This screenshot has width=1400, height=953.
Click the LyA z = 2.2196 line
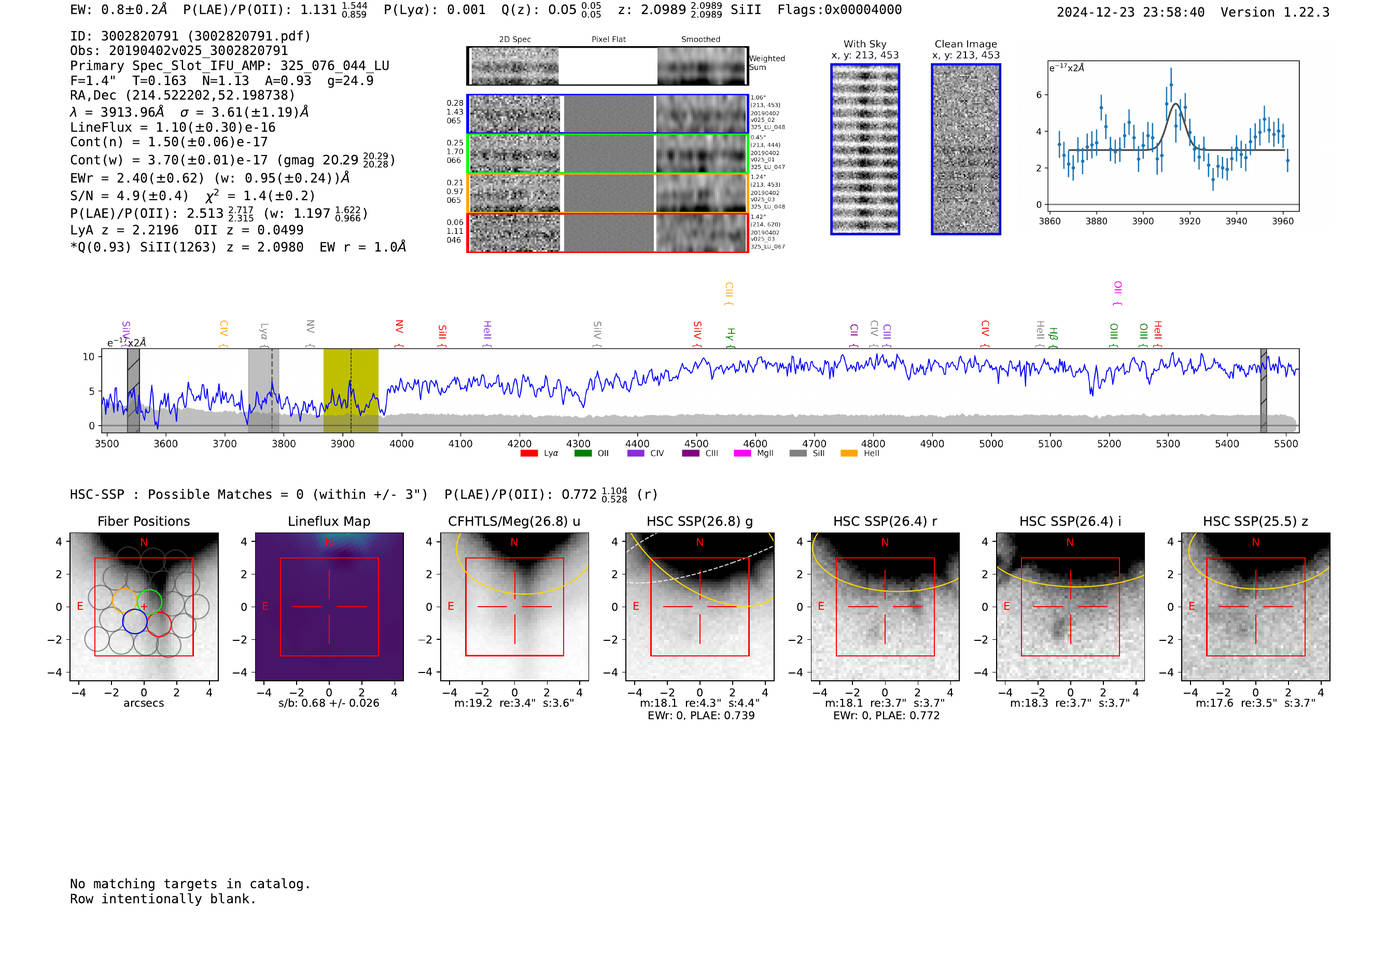click(x=125, y=230)
